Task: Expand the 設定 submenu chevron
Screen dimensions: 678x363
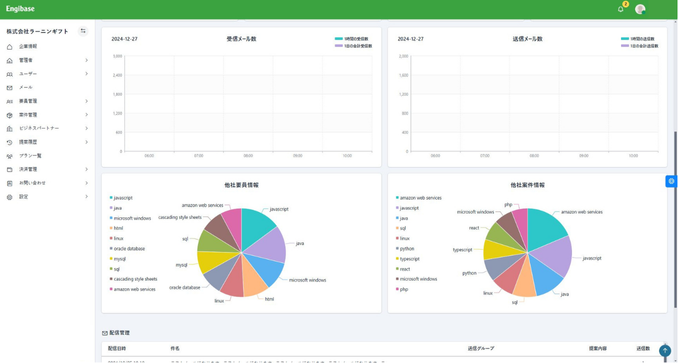Action: (x=86, y=197)
